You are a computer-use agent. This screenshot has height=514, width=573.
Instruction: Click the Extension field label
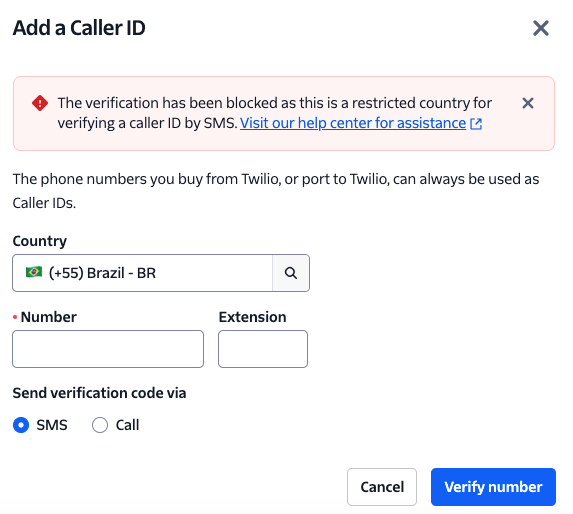pos(252,317)
